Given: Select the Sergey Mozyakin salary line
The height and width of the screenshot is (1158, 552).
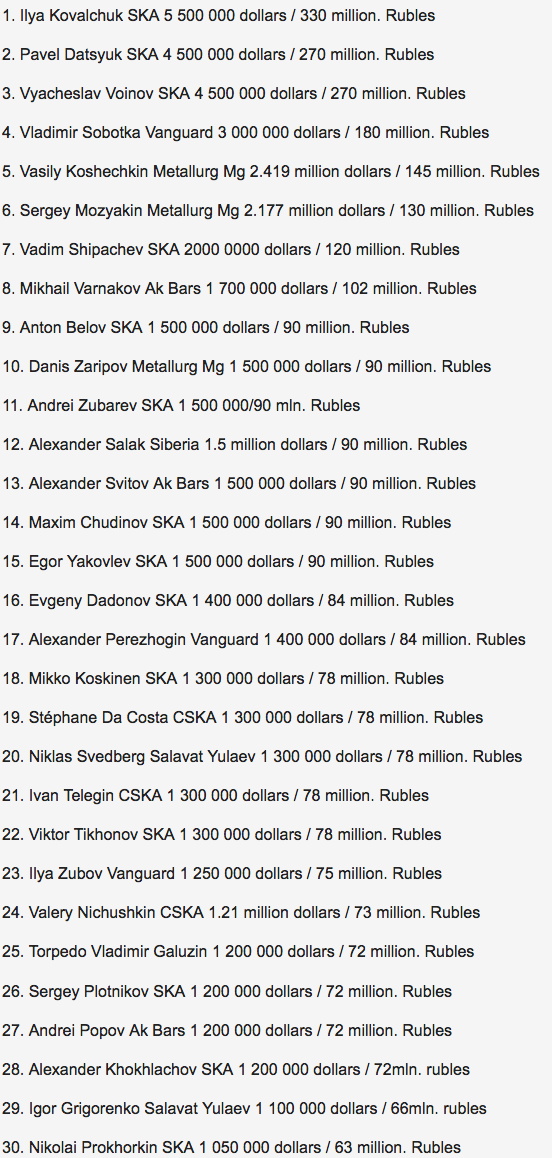Looking at the screenshot, I should pyautogui.click(x=268, y=210).
